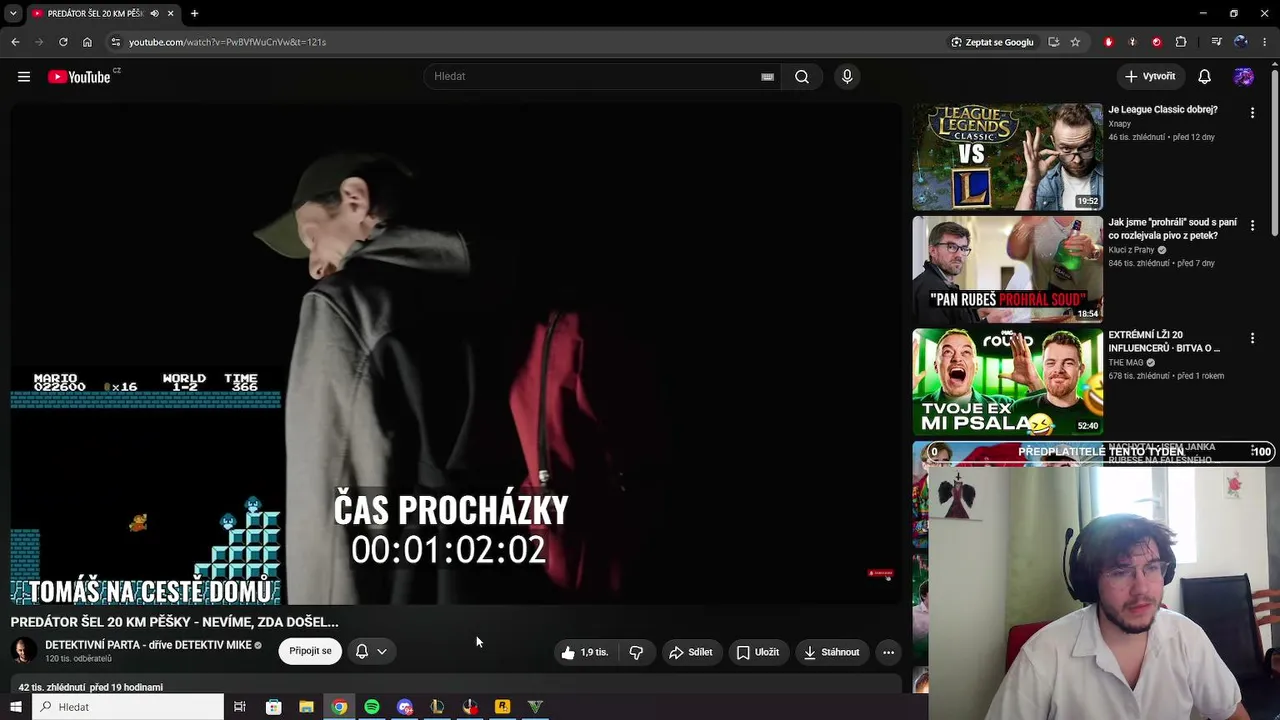Open options for 'Je League Classic dobrej?' video
Viewport: 1280px width, 720px height.
1252,113
